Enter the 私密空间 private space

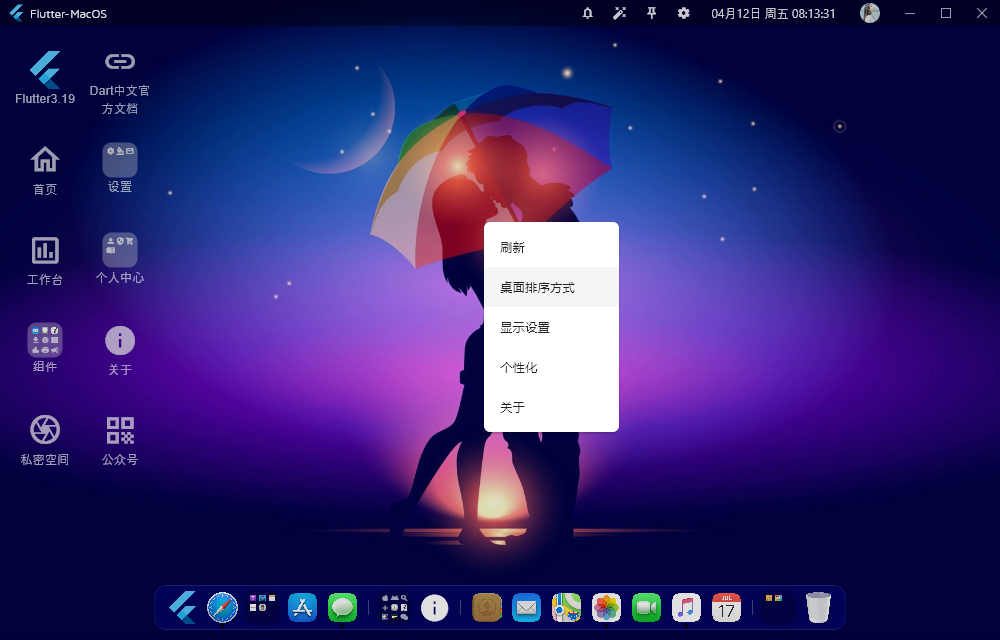(43, 432)
